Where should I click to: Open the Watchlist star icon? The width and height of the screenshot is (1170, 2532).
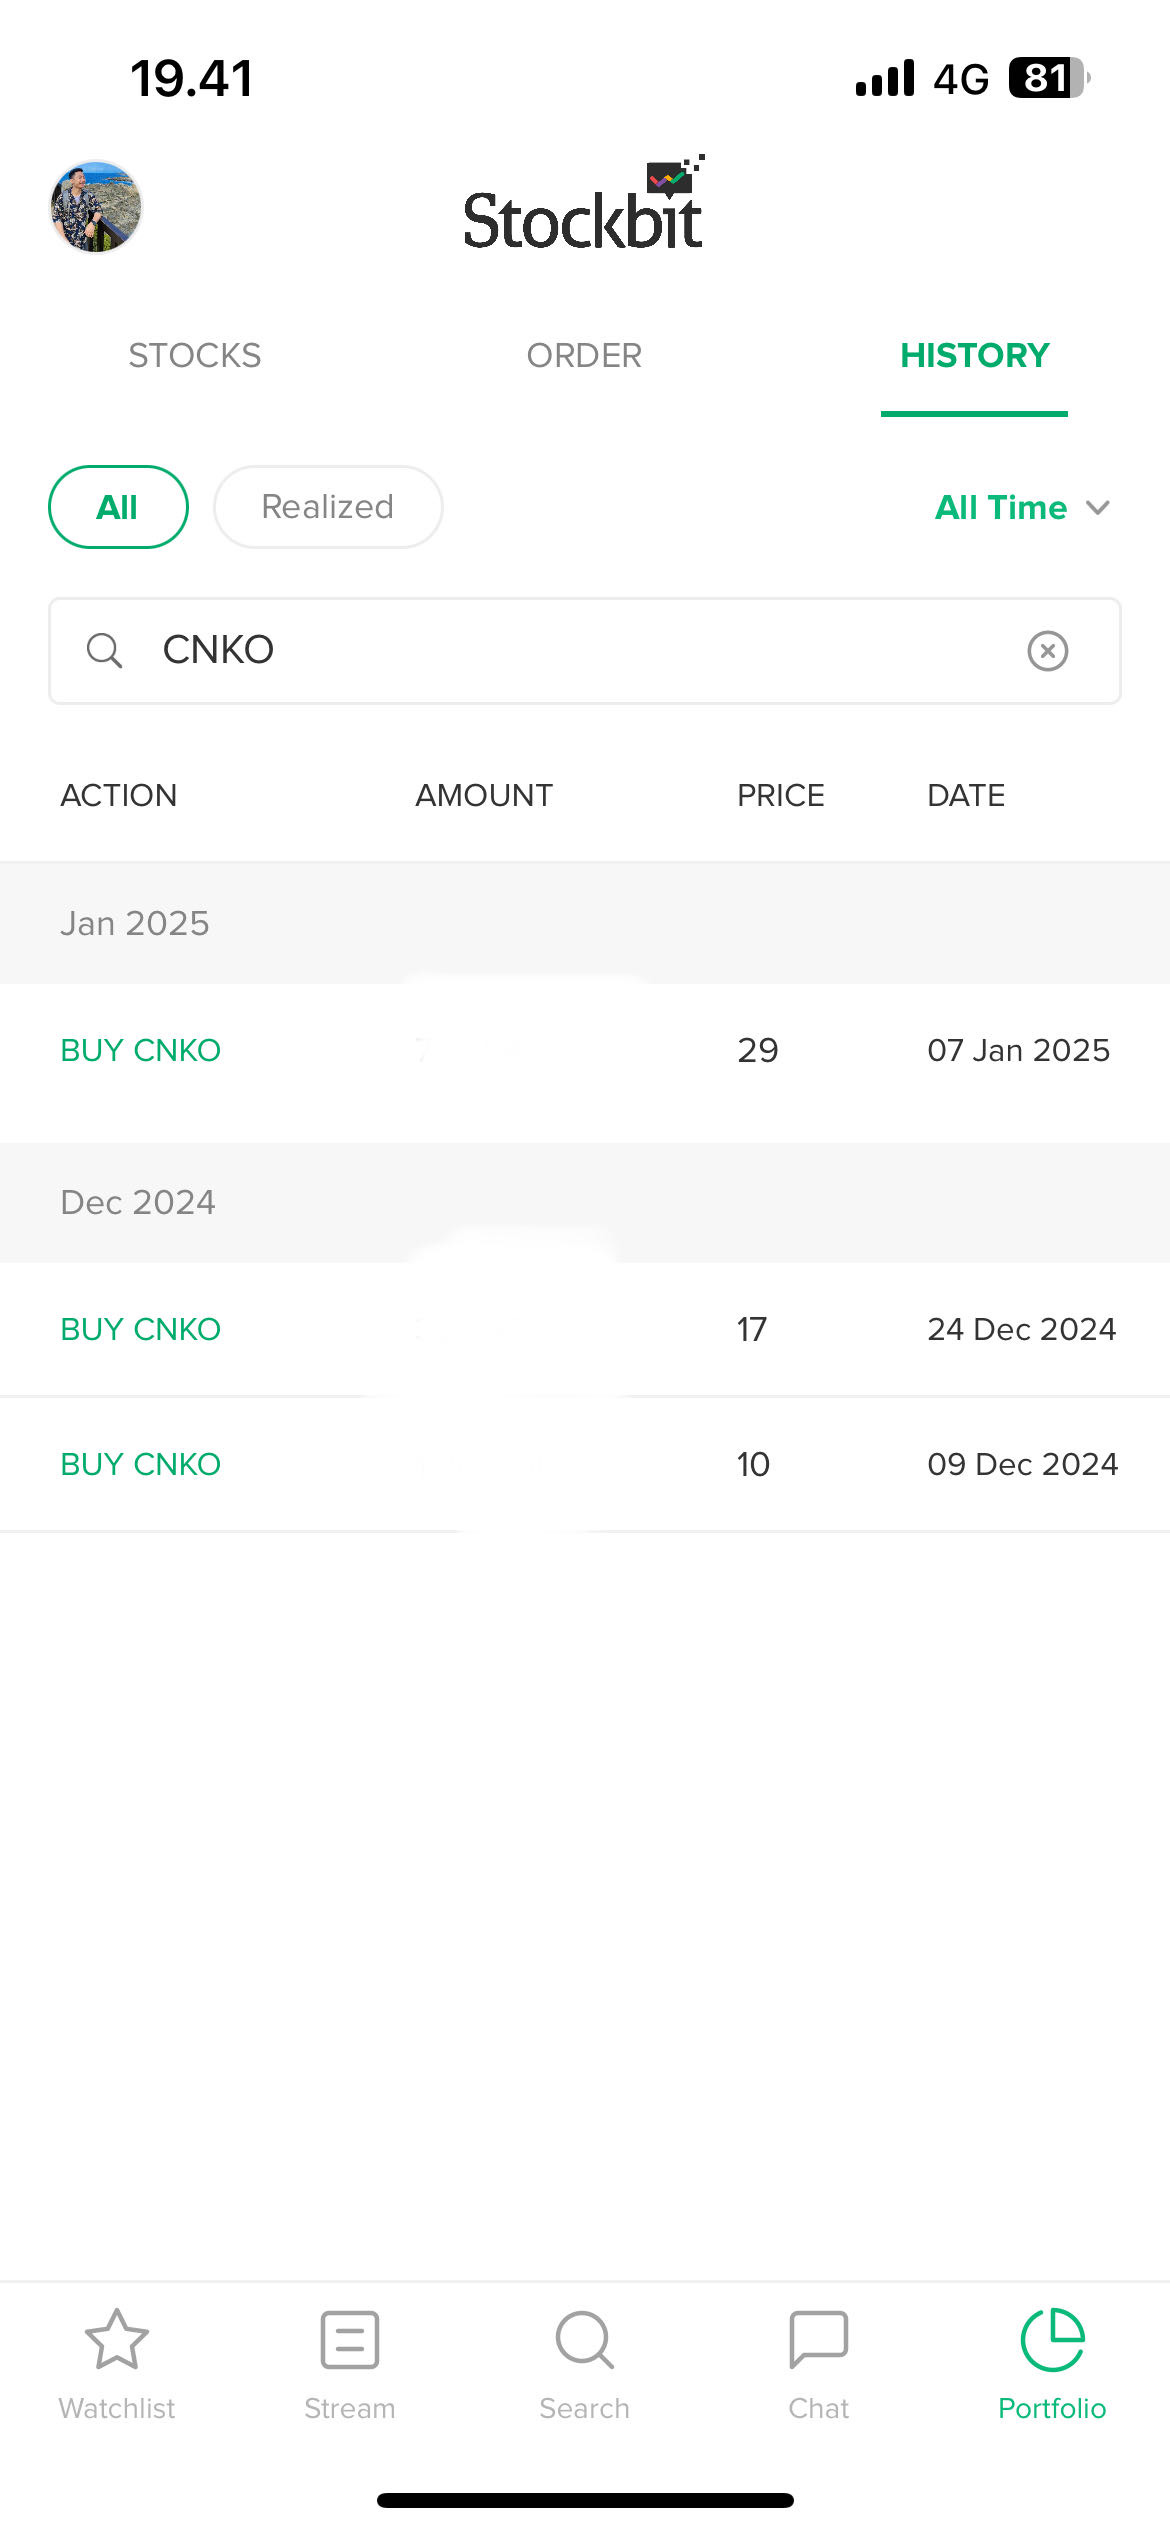coord(117,2340)
